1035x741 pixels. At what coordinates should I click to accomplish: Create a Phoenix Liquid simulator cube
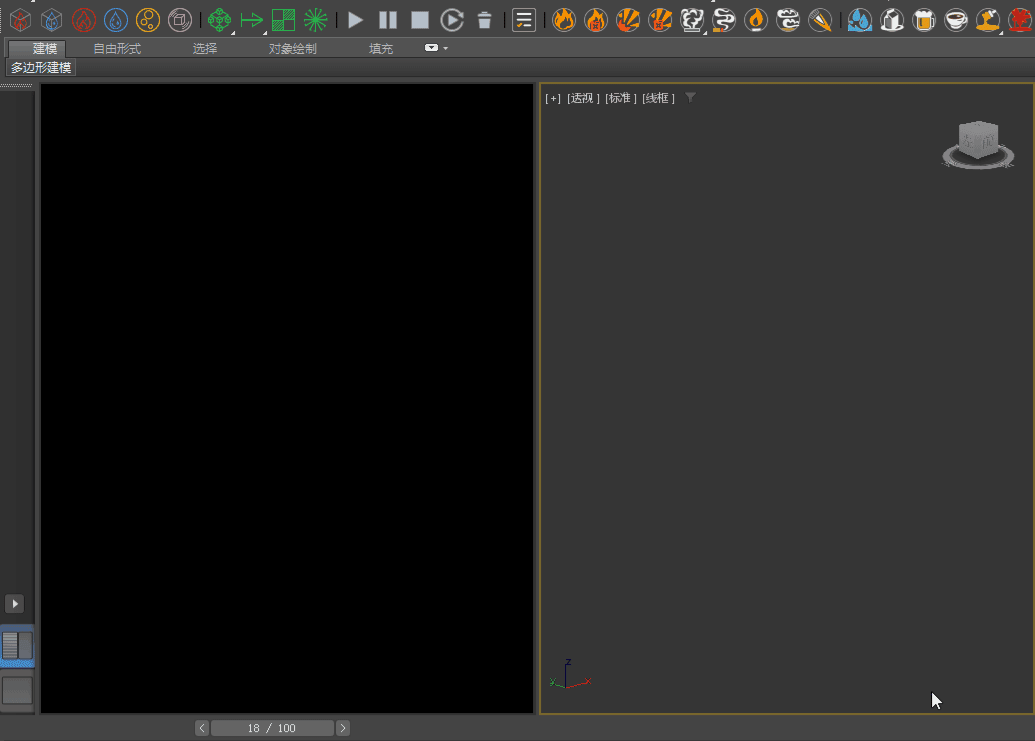[51, 20]
